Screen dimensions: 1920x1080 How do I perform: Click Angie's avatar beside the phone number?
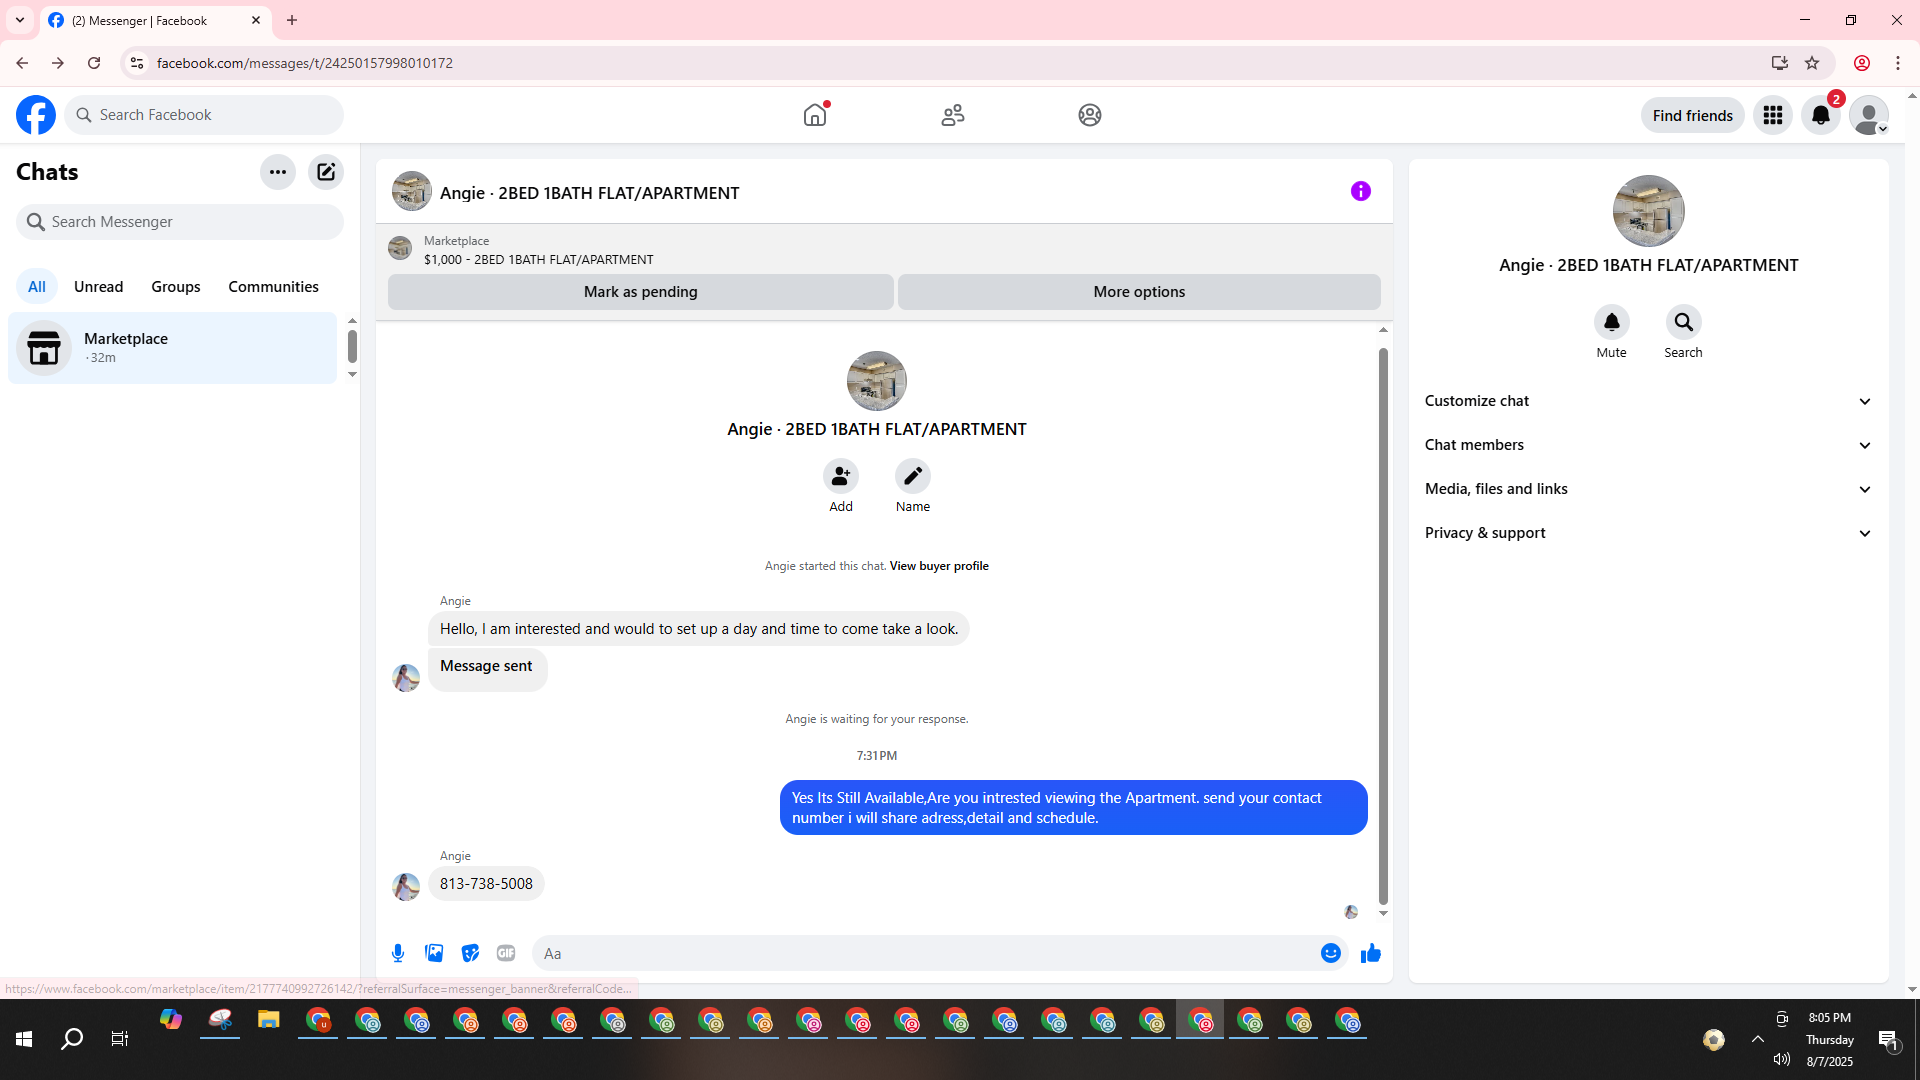click(x=406, y=887)
